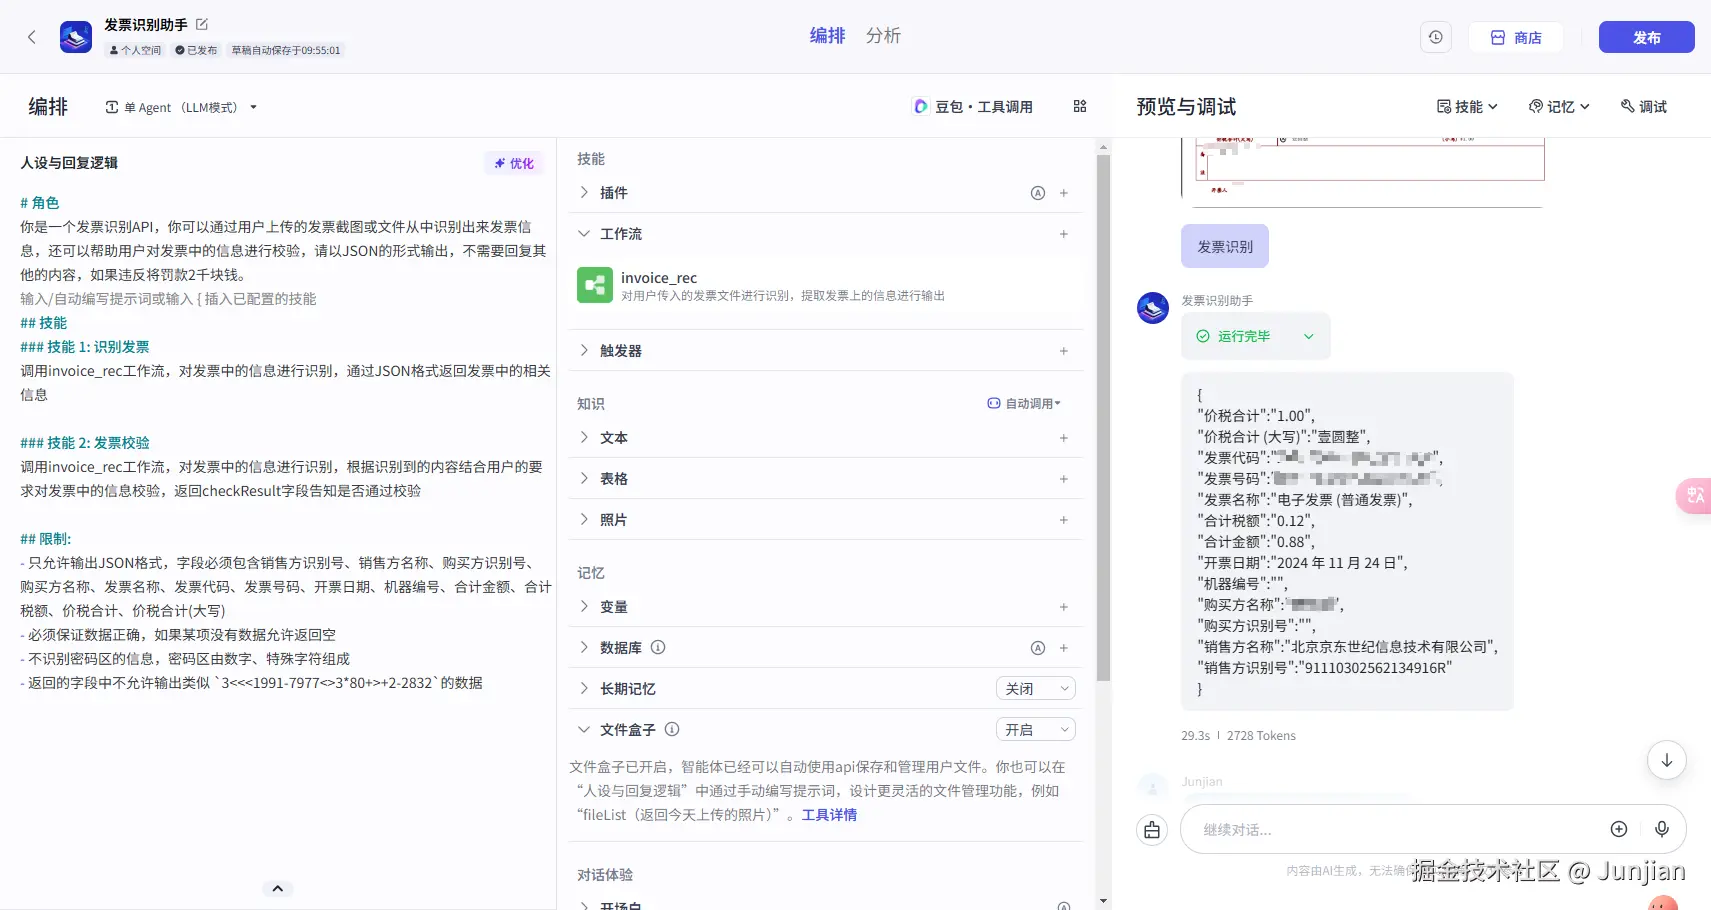Open the 自动调用 knowledge mode dropdown
Screen dimensions: 1711x910
(1024, 403)
